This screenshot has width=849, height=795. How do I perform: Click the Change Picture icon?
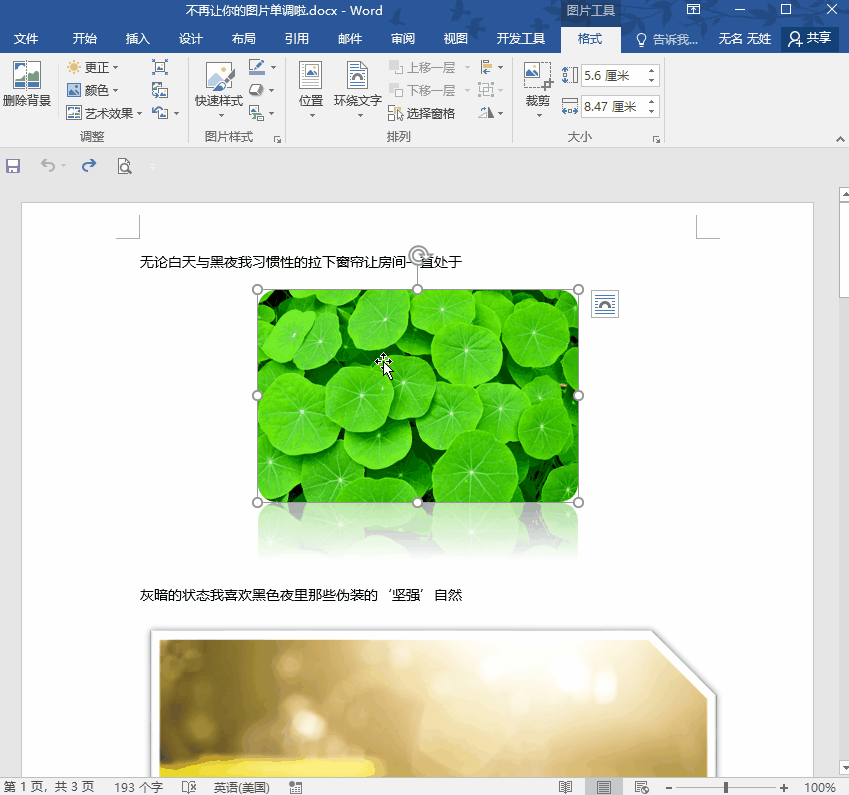pyautogui.click(x=160, y=90)
